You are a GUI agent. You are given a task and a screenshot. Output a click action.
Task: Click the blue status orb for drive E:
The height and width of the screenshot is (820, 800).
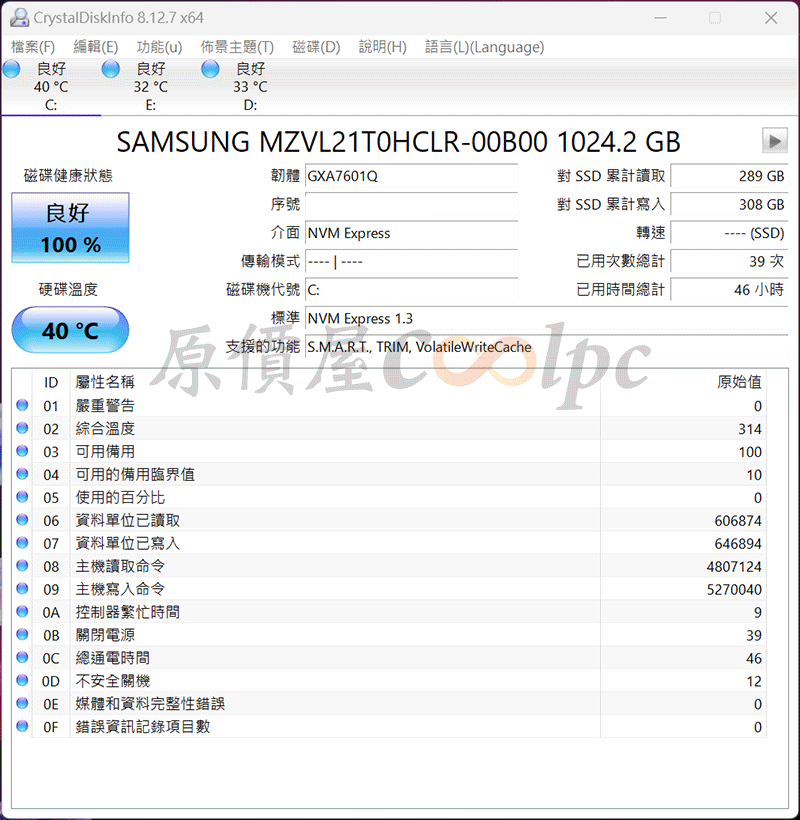[x=111, y=69]
